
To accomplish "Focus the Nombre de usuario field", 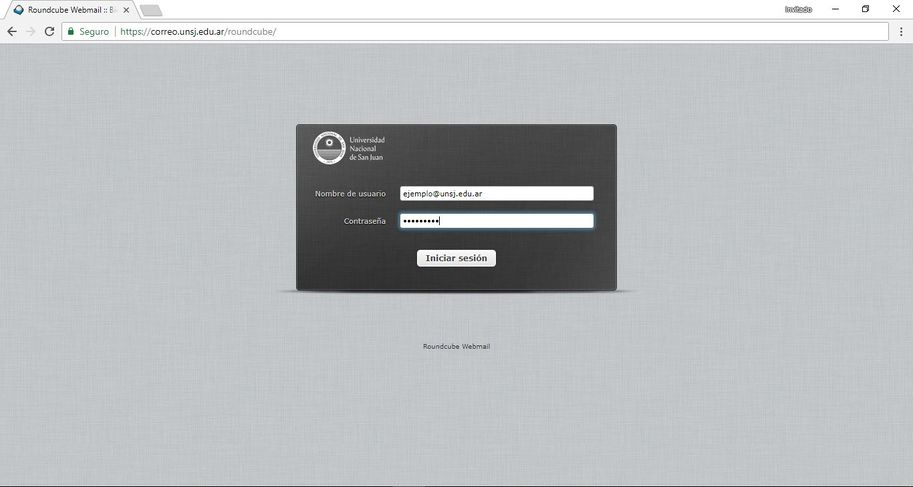I will pyautogui.click(x=496, y=194).
